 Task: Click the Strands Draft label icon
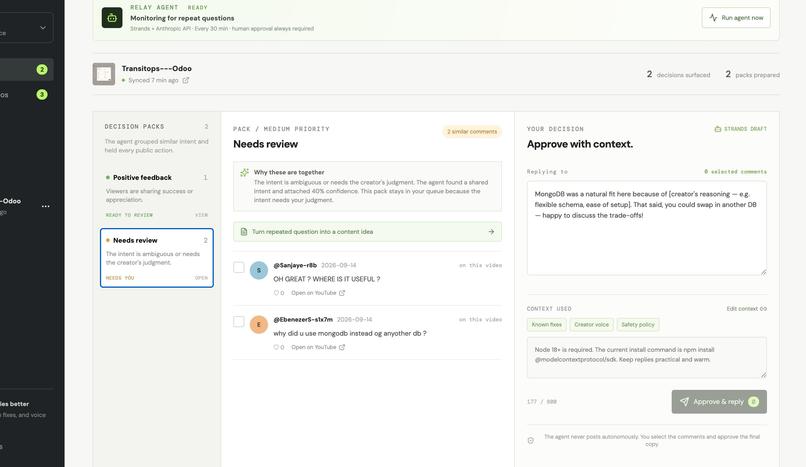click(x=718, y=129)
